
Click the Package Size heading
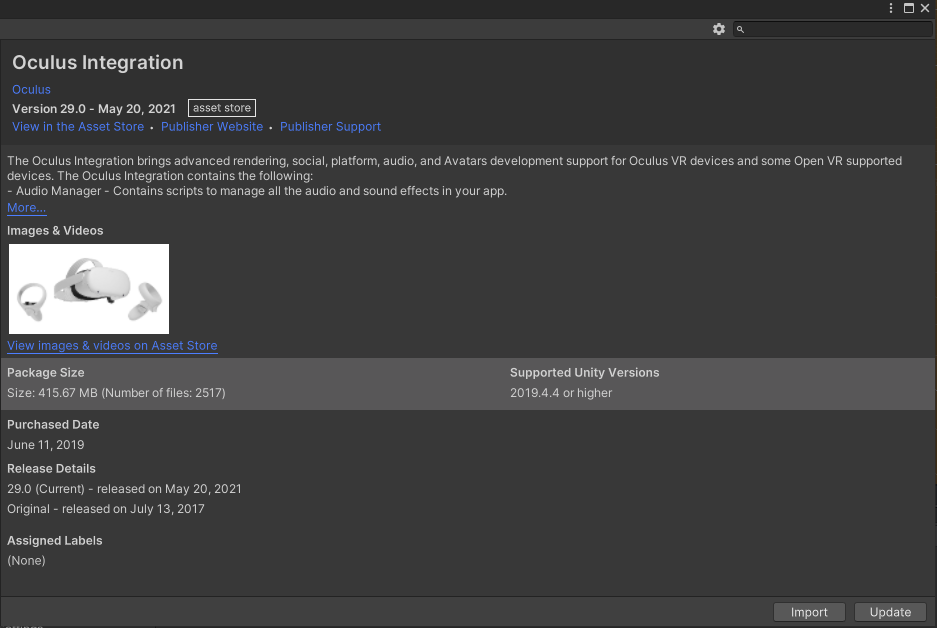click(x=46, y=372)
